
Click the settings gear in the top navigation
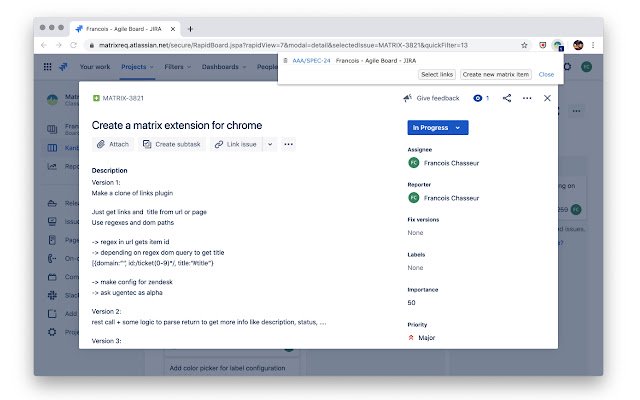pos(567,67)
